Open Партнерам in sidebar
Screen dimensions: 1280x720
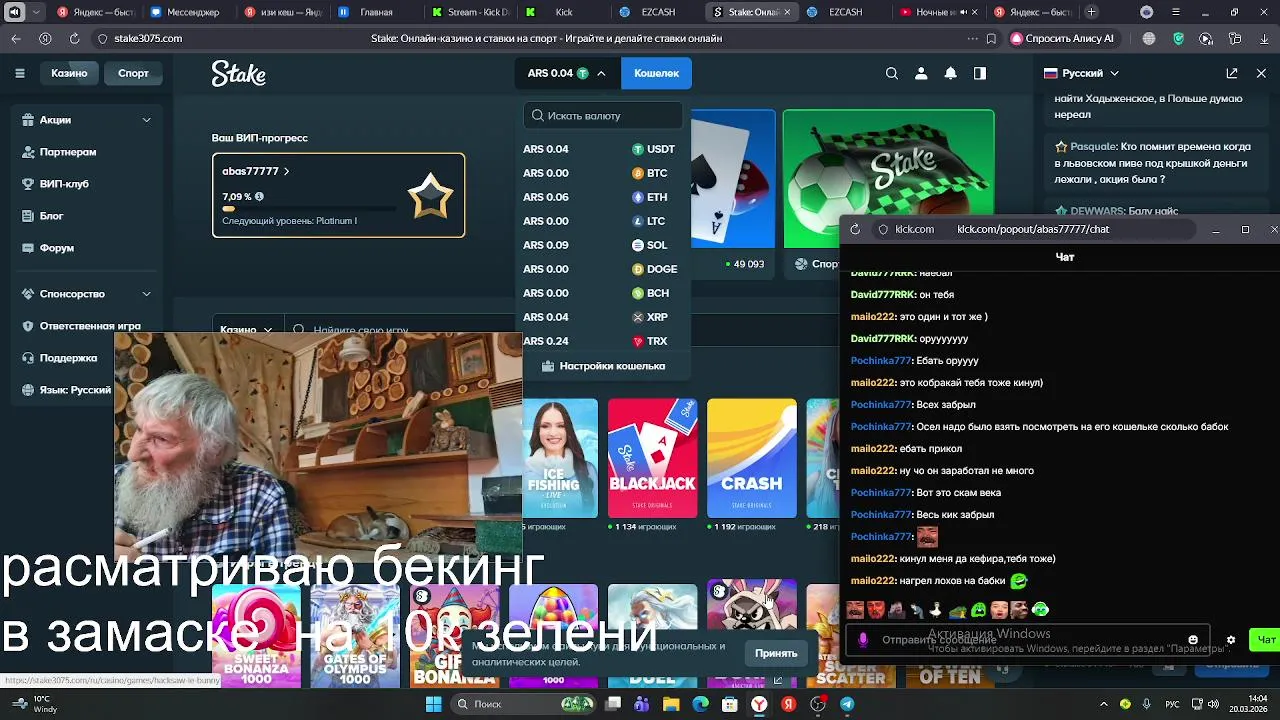68,152
